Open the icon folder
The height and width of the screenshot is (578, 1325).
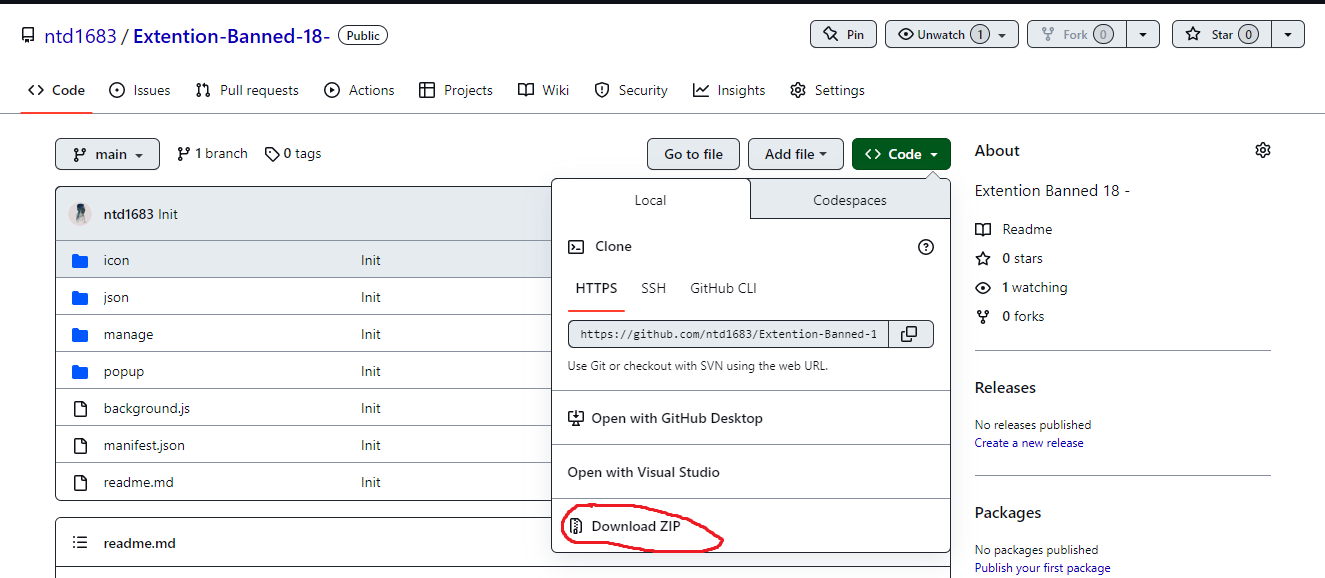point(116,260)
